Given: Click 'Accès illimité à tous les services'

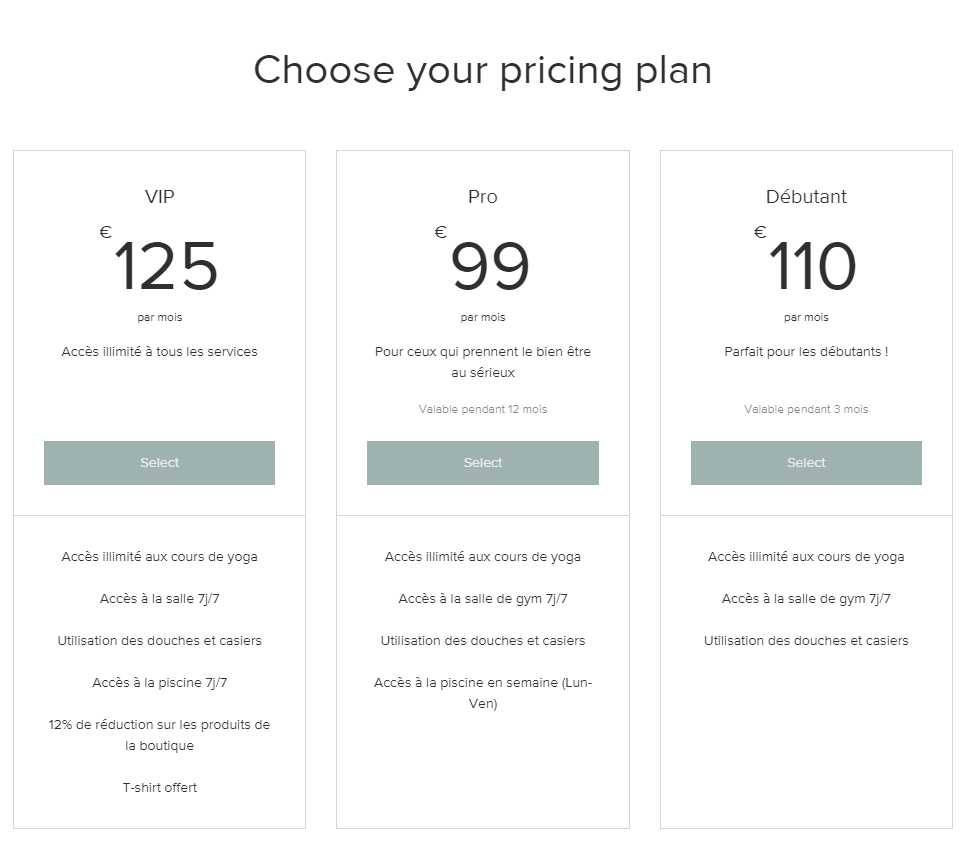Looking at the screenshot, I should (159, 352).
